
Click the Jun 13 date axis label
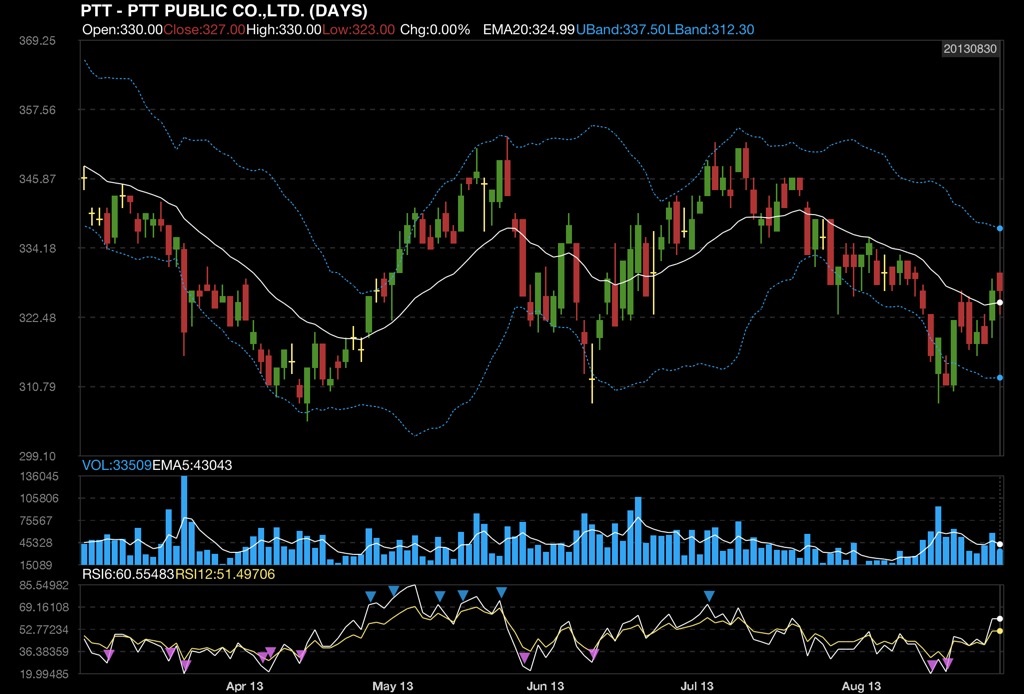tap(545, 686)
